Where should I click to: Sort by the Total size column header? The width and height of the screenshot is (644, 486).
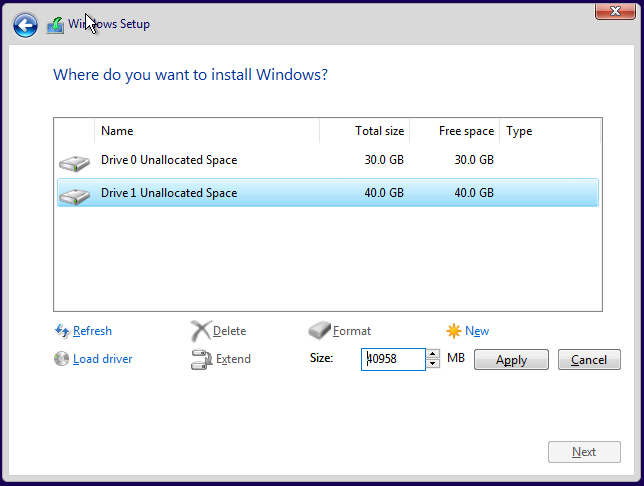click(x=365, y=131)
